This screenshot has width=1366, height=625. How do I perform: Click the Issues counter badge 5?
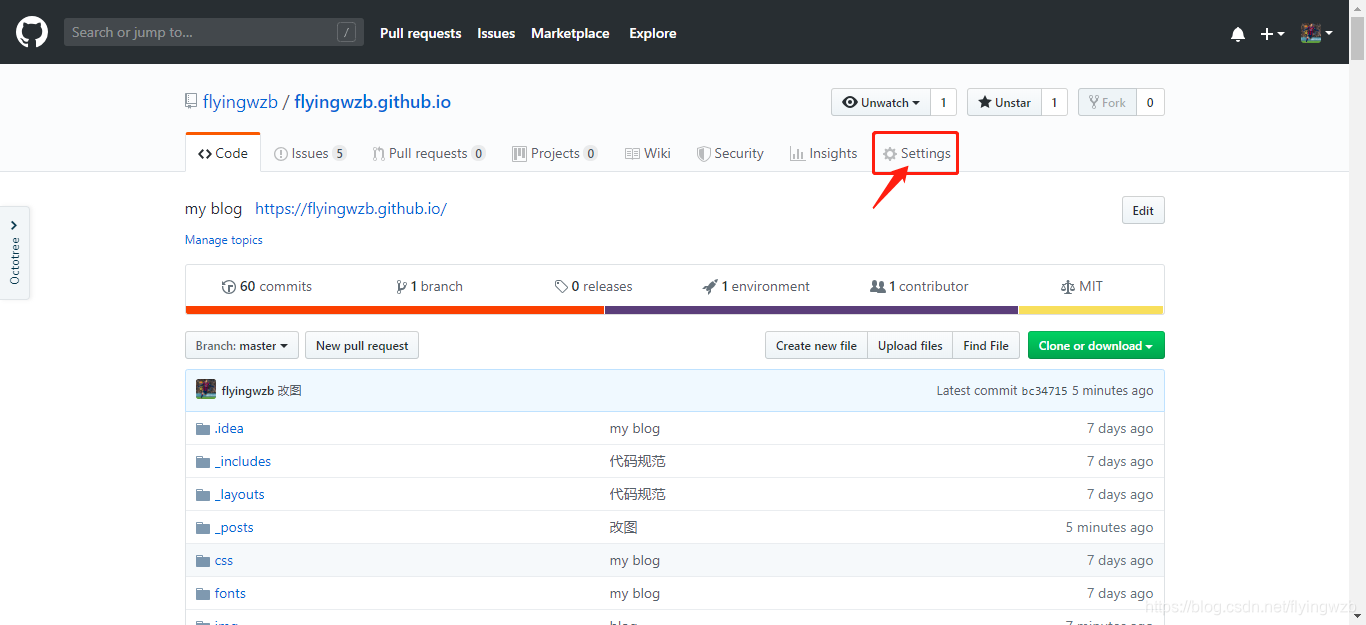click(340, 153)
